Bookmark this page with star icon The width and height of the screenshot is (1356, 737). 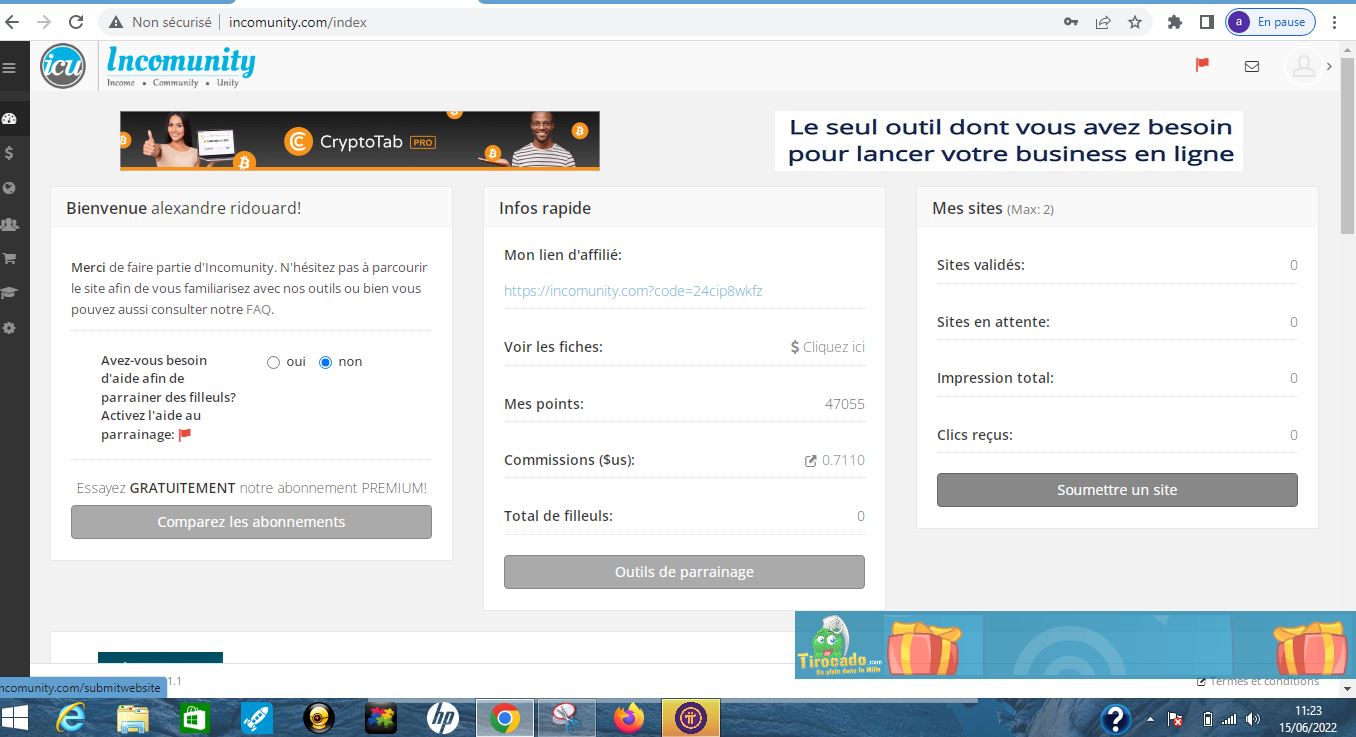click(1134, 21)
